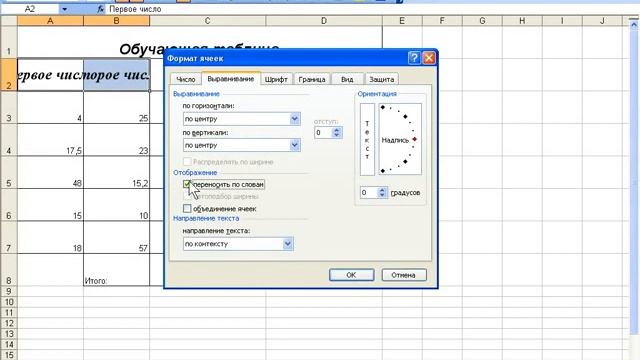Click the select-all corner of sheet

pos(9,21)
